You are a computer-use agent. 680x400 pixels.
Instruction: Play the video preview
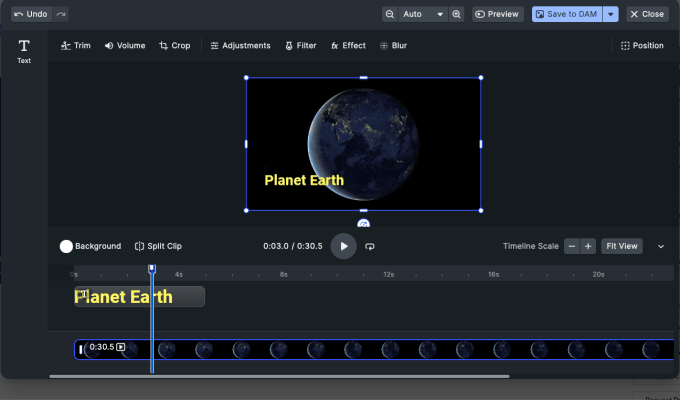click(344, 246)
